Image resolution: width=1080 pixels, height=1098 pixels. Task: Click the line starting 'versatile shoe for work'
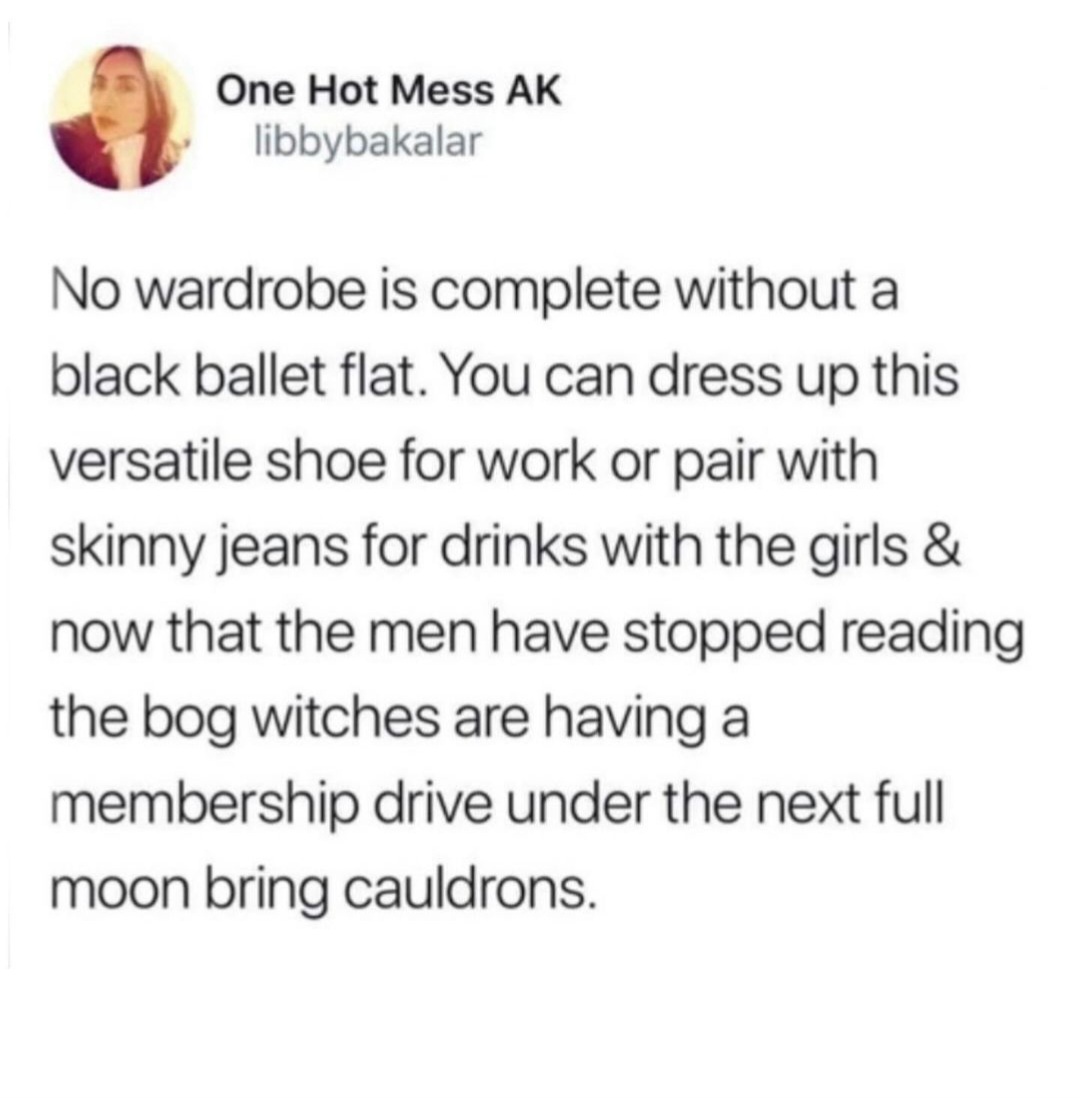click(x=464, y=464)
